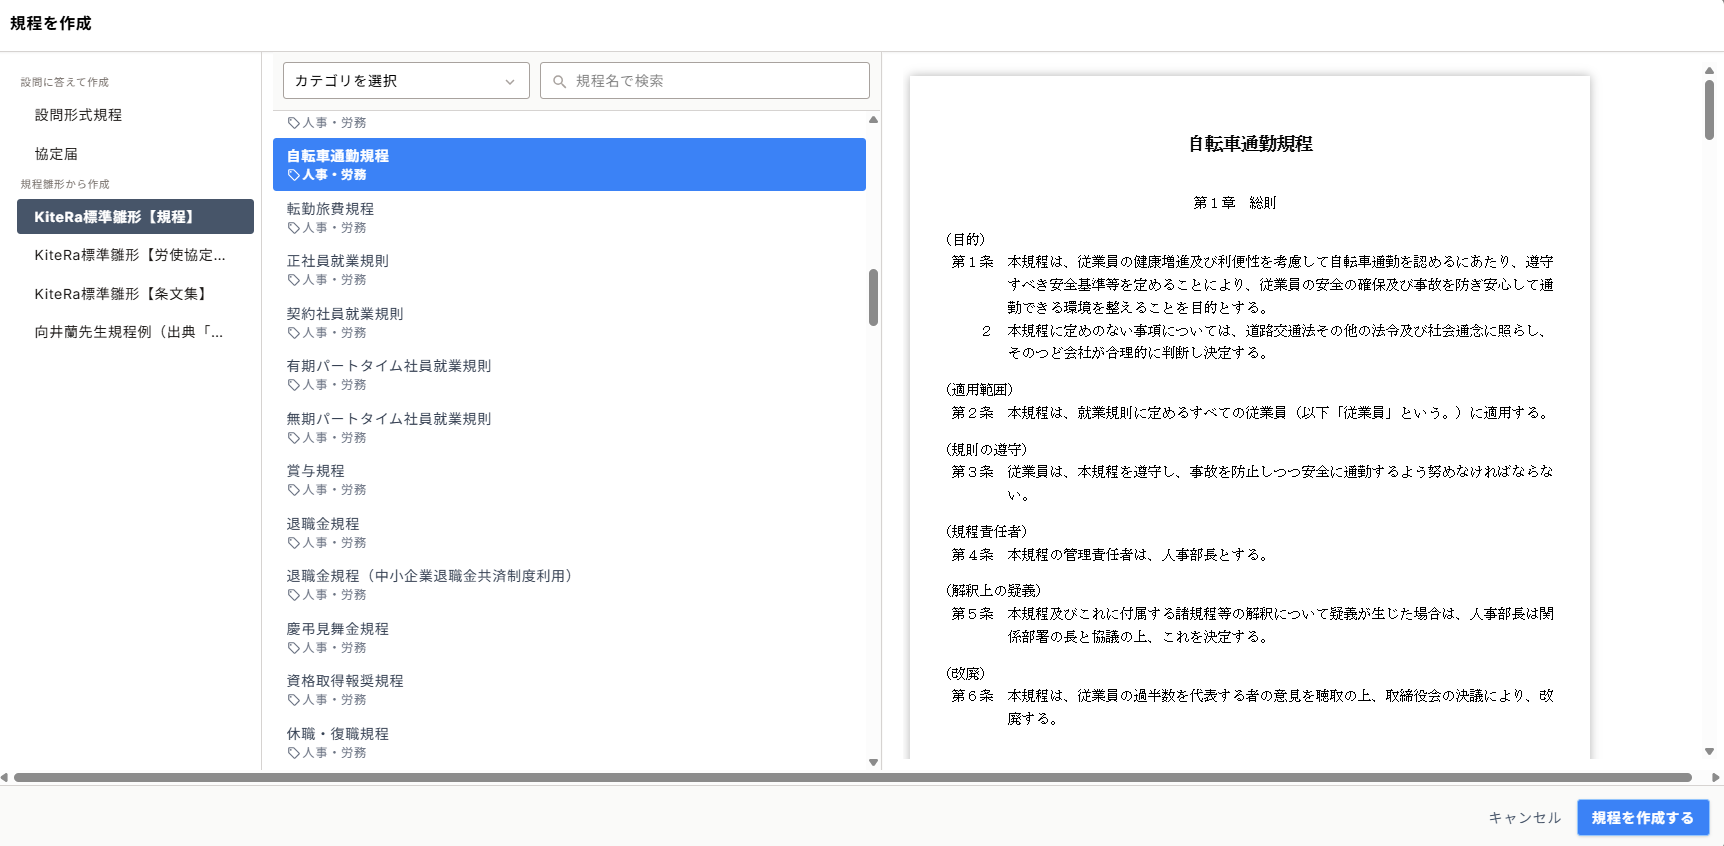Click the horizontal scrollbar left arrow
The image size is (1724, 846).
point(5,777)
